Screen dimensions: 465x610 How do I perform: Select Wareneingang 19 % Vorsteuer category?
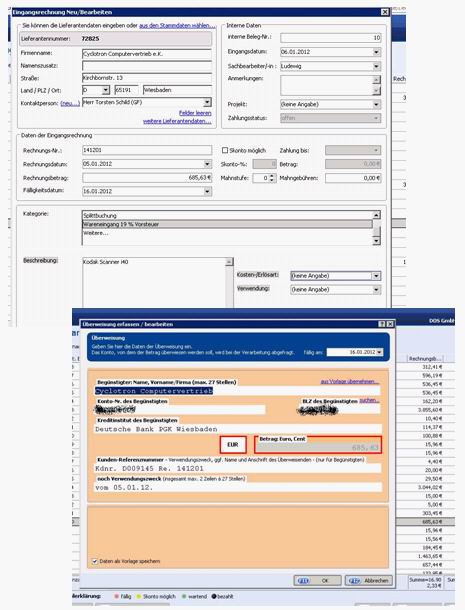227,224
